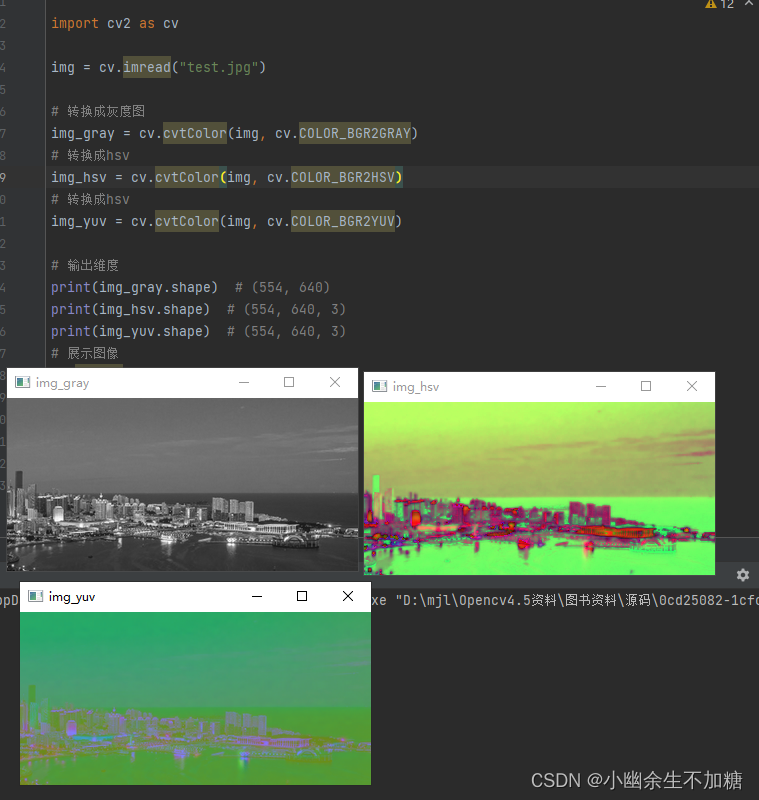Maximize the img_hsv window
This screenshot has height=800, width=759.
(646, 386)
